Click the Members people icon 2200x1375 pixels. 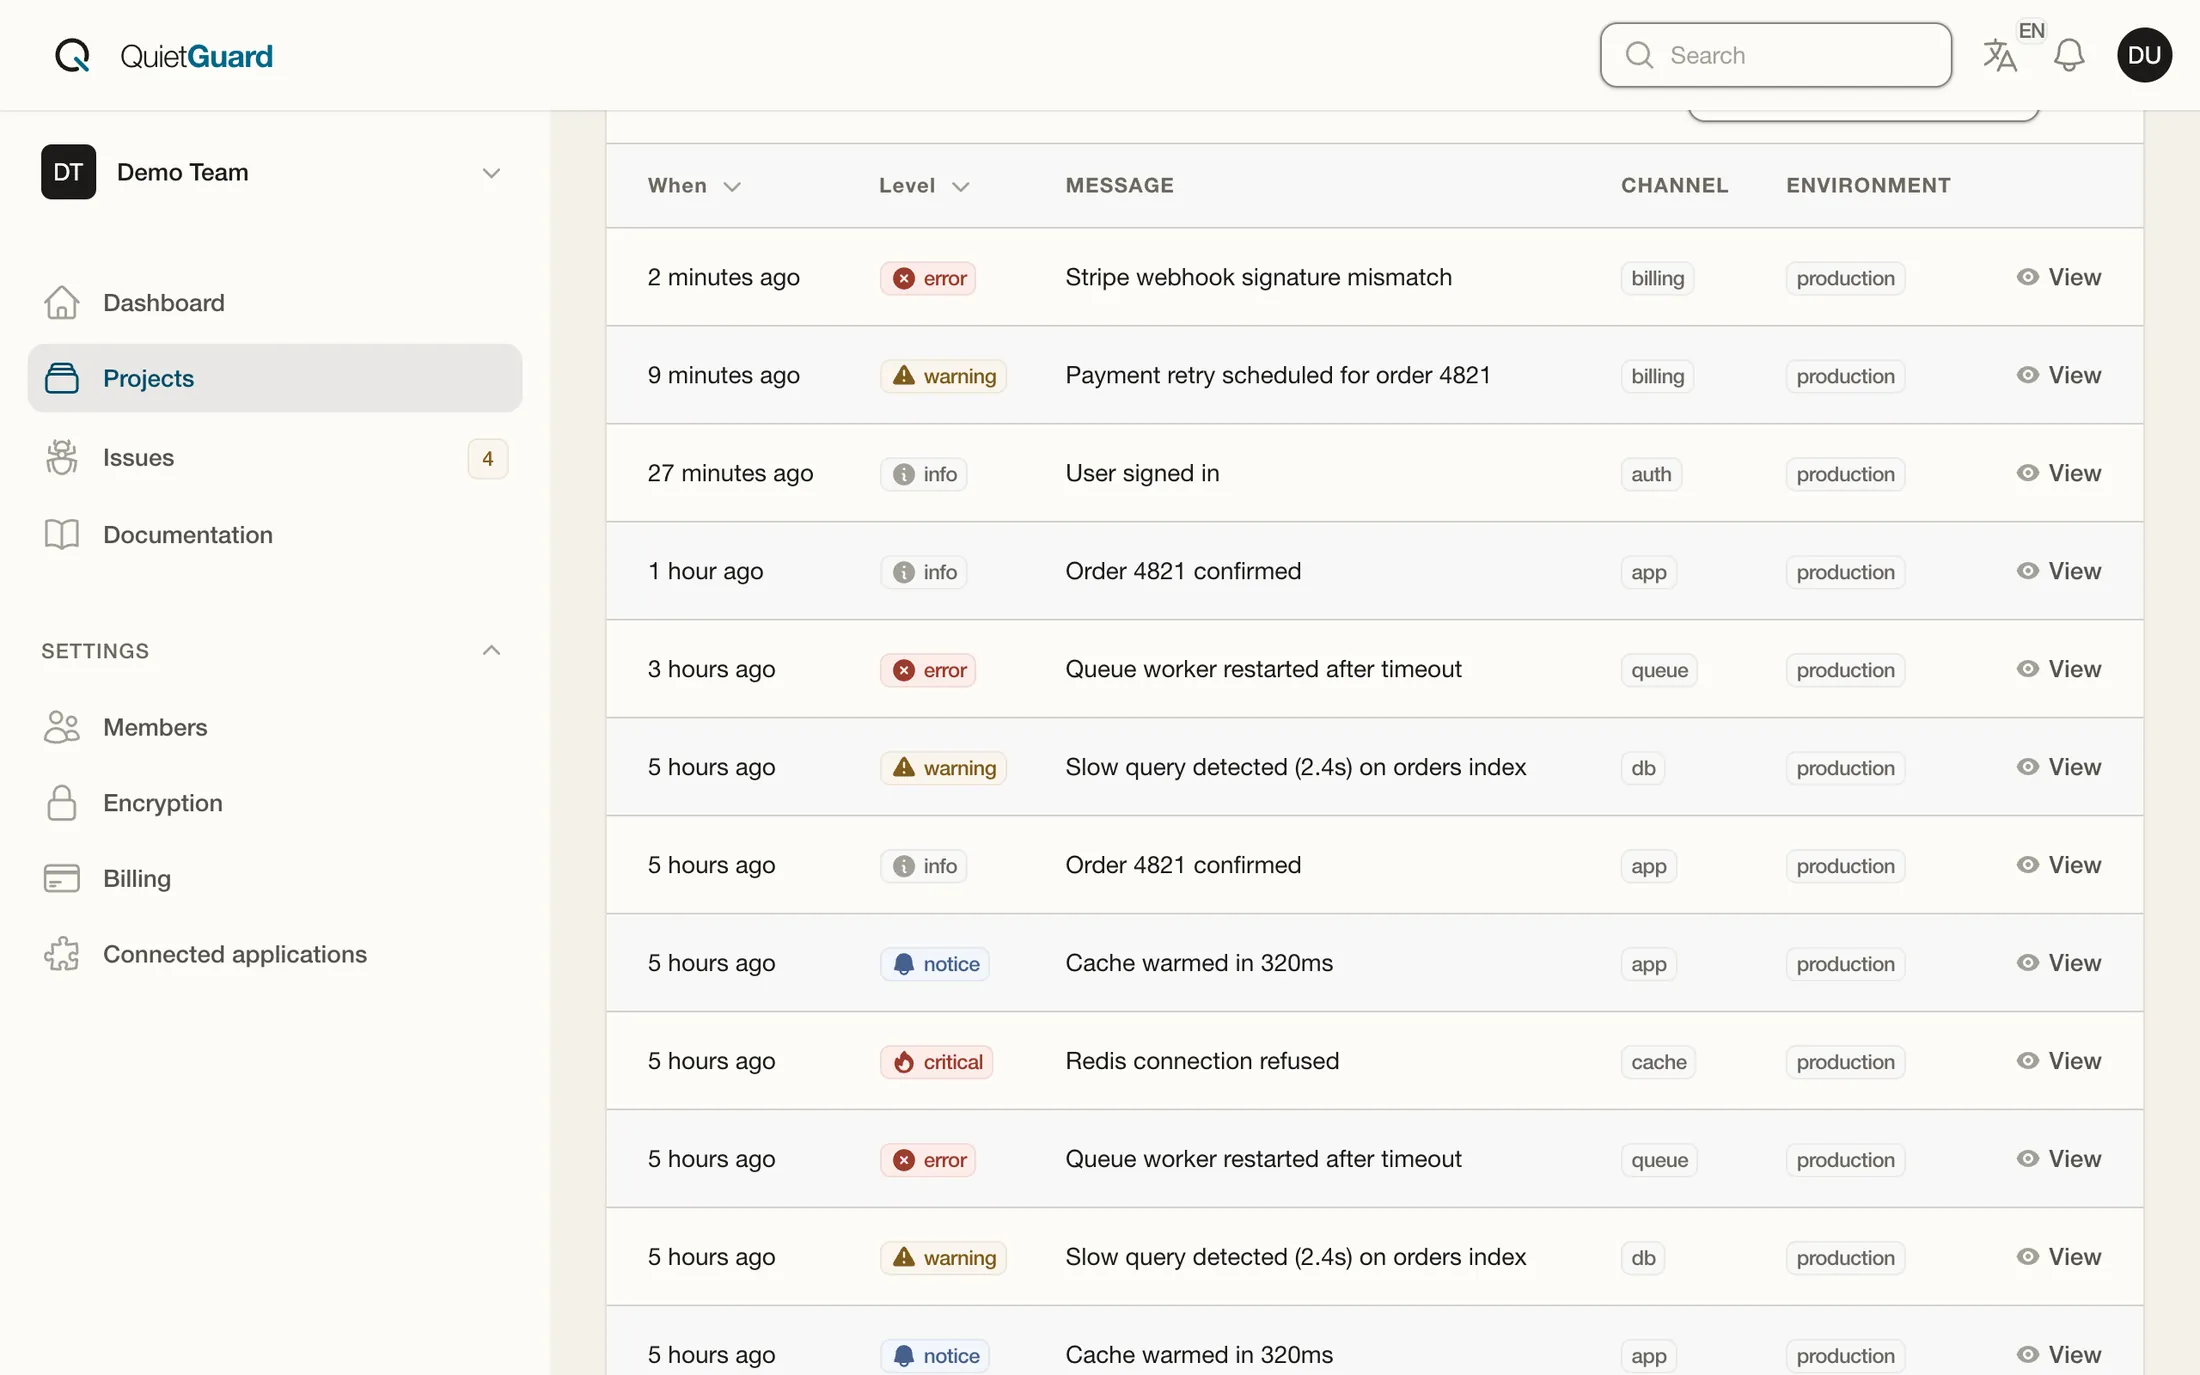pyautogui.click(x=62, y=727)
